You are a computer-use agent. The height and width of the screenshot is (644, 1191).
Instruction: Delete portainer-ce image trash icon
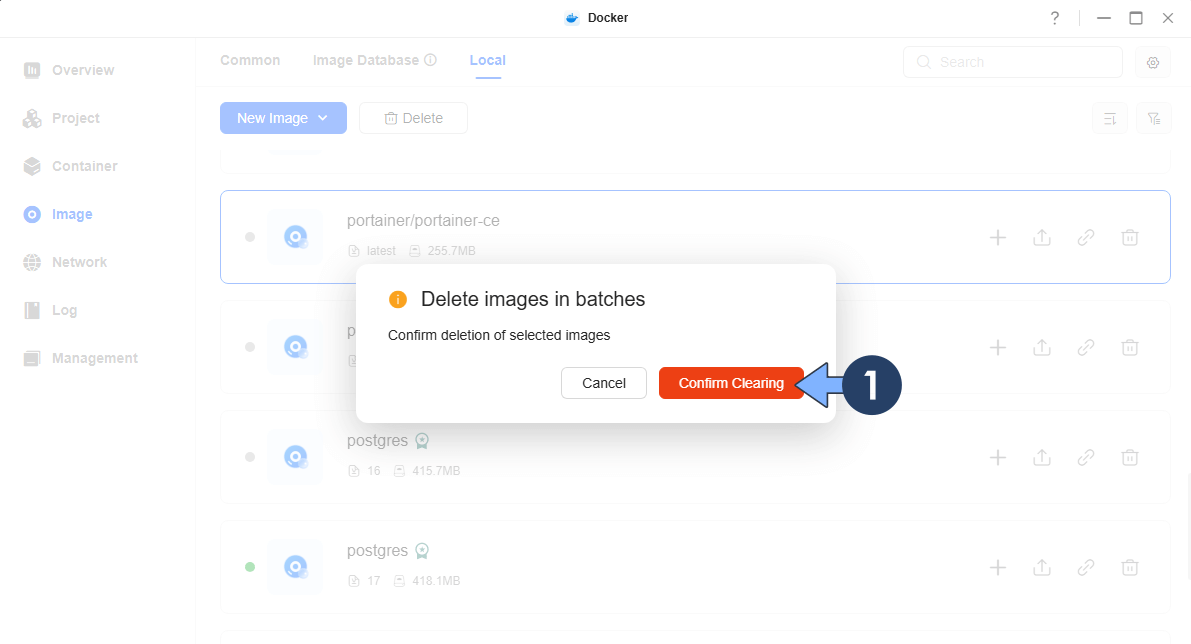pos(1130,238)
